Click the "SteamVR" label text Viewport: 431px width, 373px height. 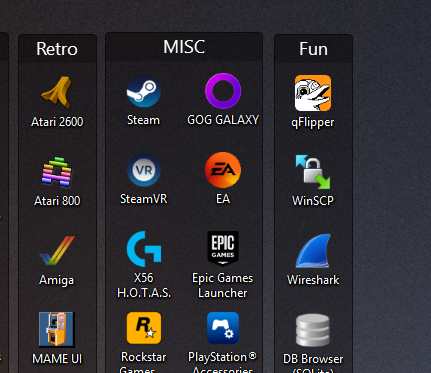(144, 199)
